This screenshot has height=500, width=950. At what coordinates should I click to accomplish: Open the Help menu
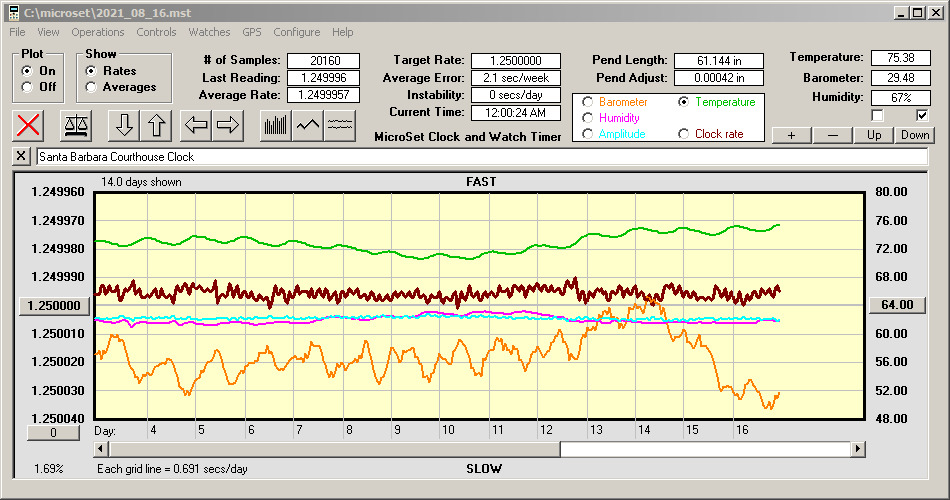342,32
